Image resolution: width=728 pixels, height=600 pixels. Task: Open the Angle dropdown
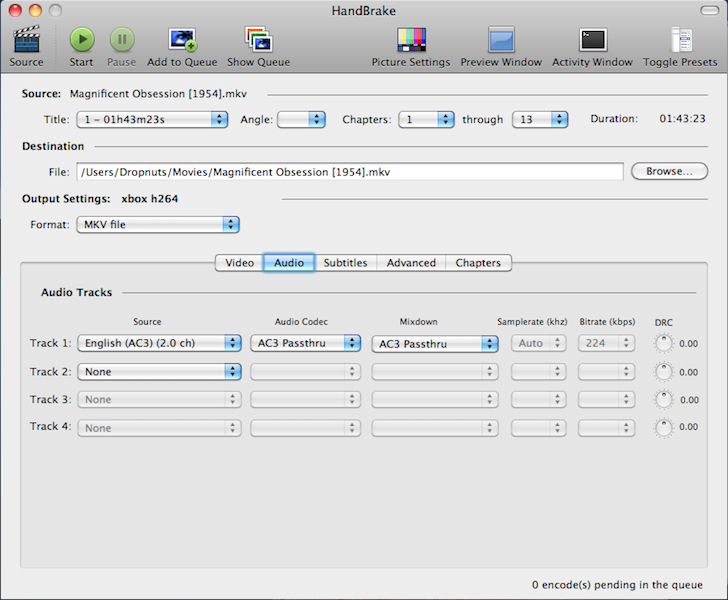[301, 119]
